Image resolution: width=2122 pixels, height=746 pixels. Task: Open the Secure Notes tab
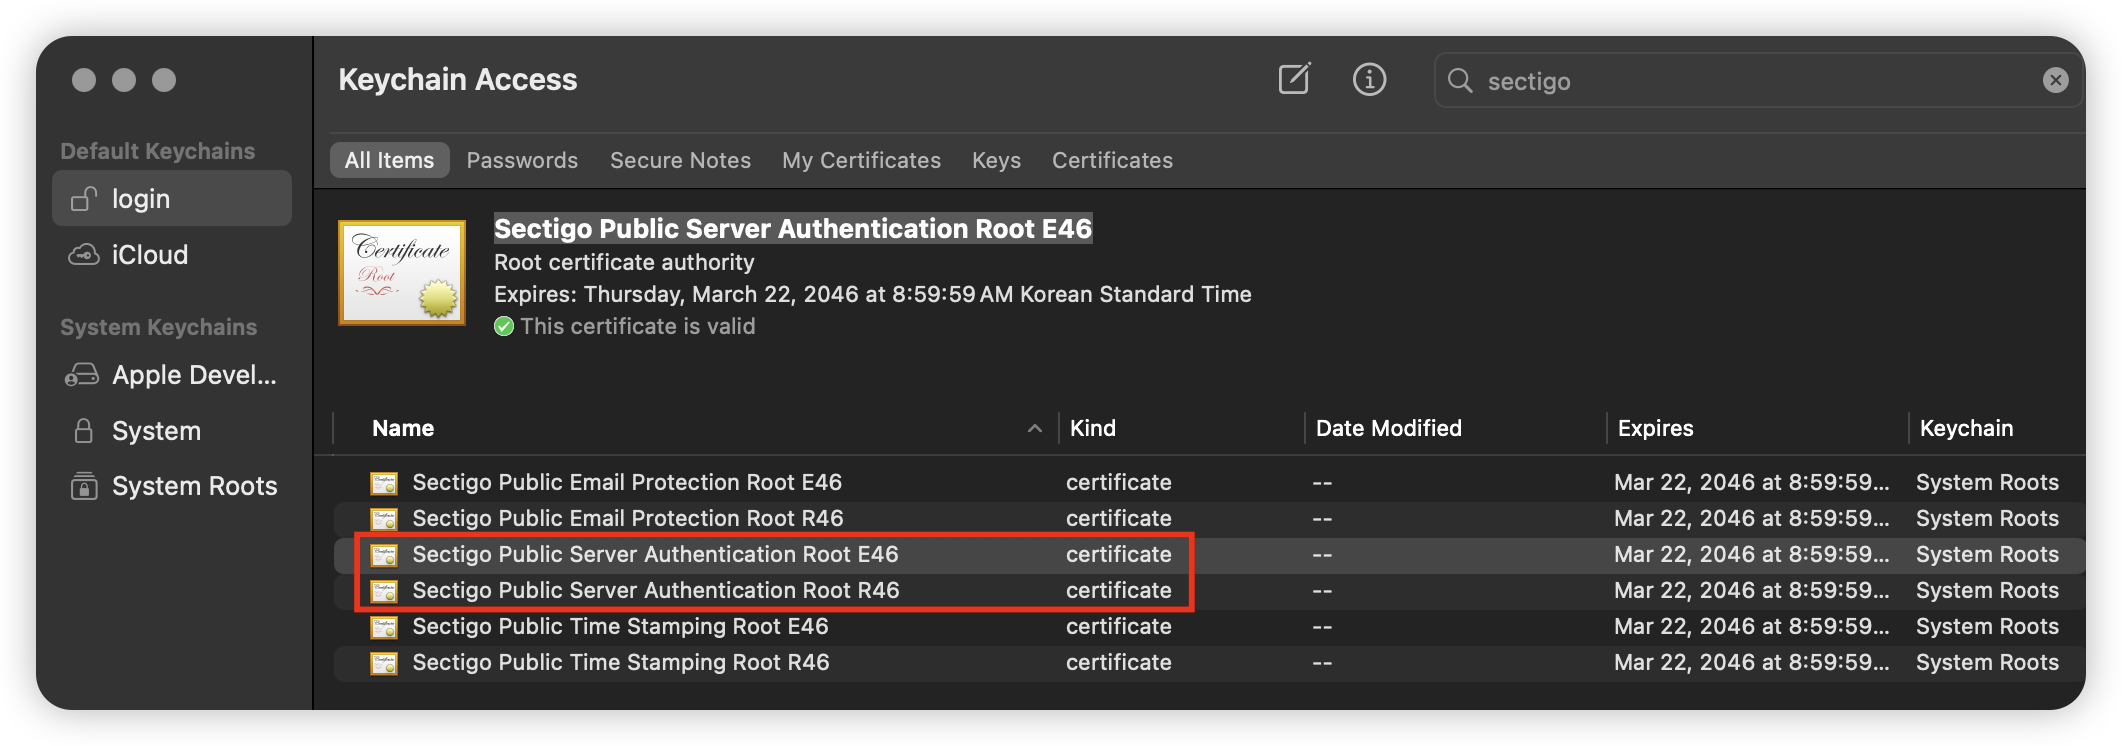(680, 160)
